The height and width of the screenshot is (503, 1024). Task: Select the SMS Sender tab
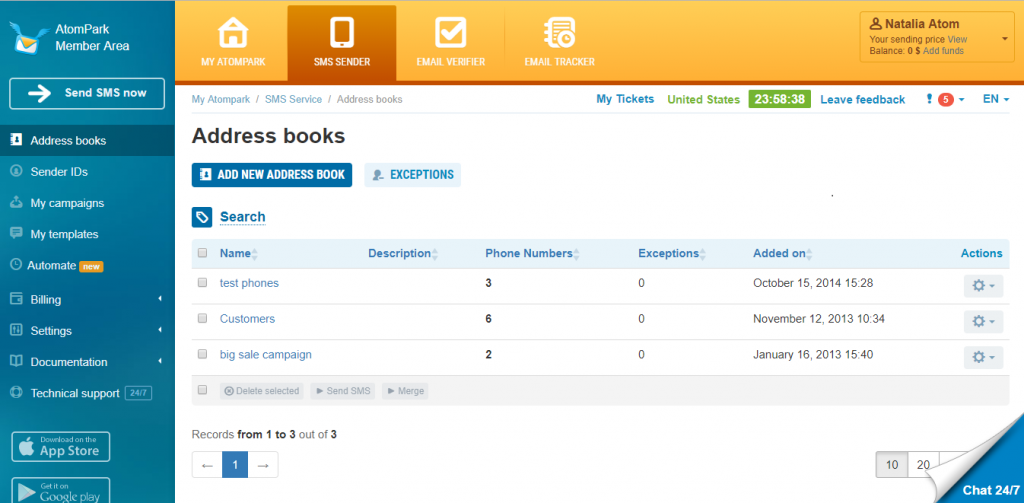point(342,42)
